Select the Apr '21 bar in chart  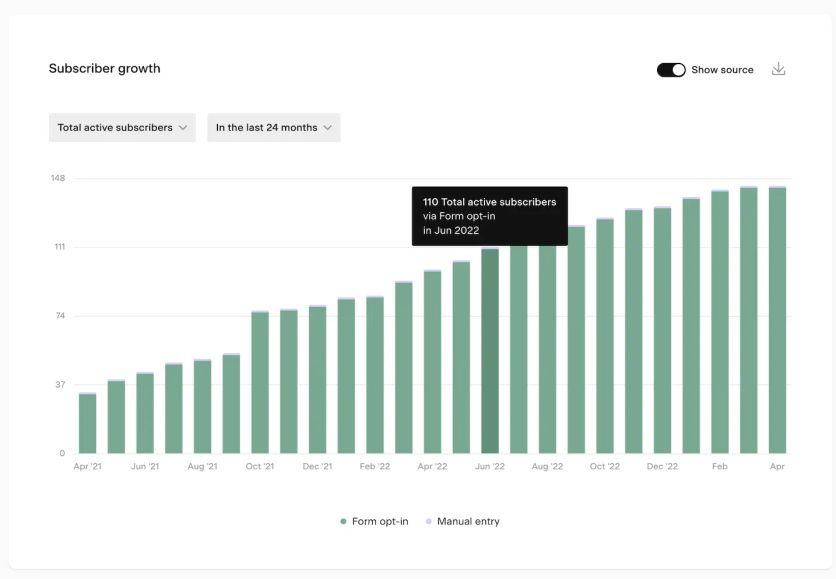[x=87, y=423]
